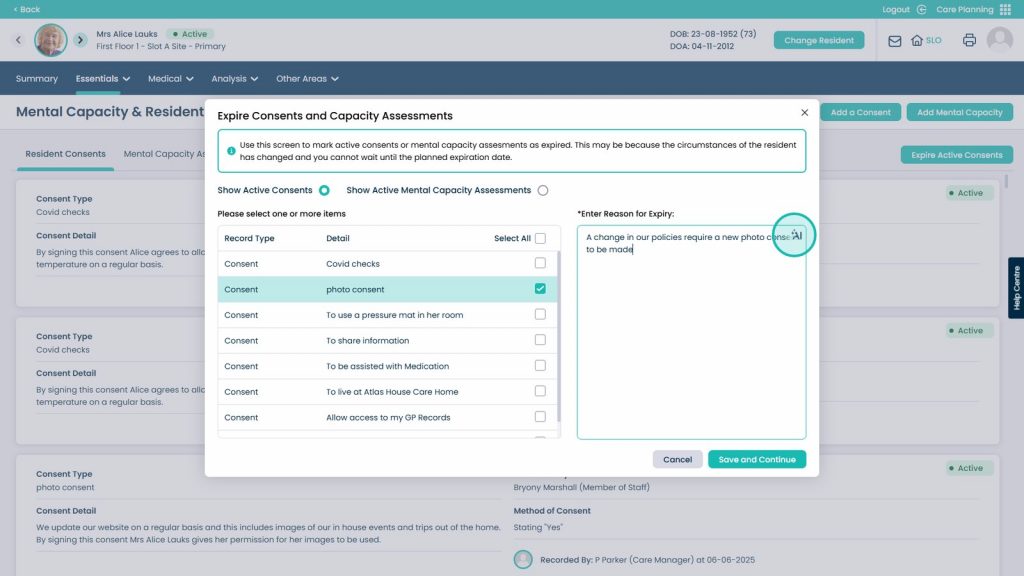Viewport: 1024px width, 576px height.
Task: Click the consent list scrollbar
Action: point(558,337)
